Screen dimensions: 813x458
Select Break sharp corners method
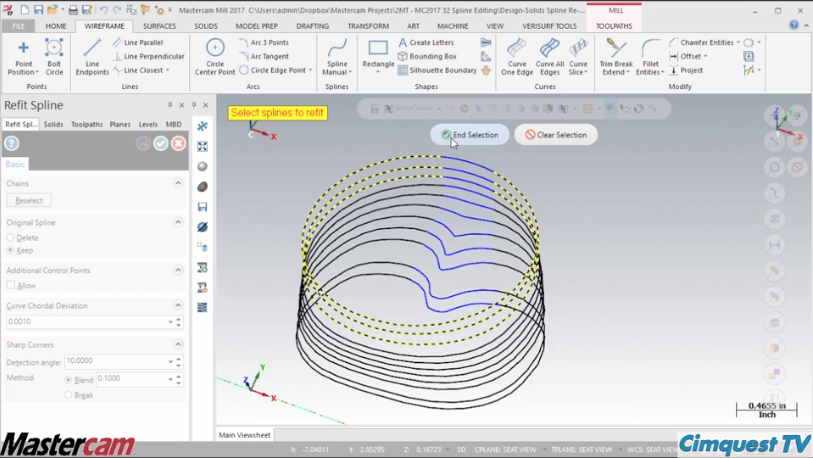[68, 395]
